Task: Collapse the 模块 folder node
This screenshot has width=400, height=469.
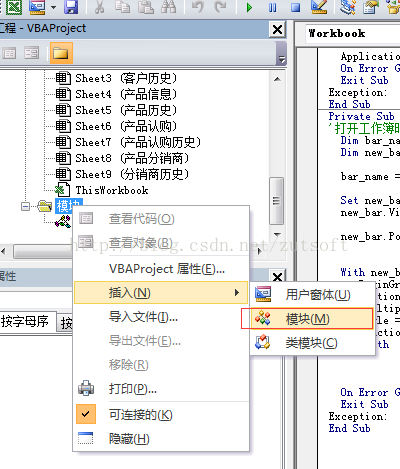Action: click(25, 207)
